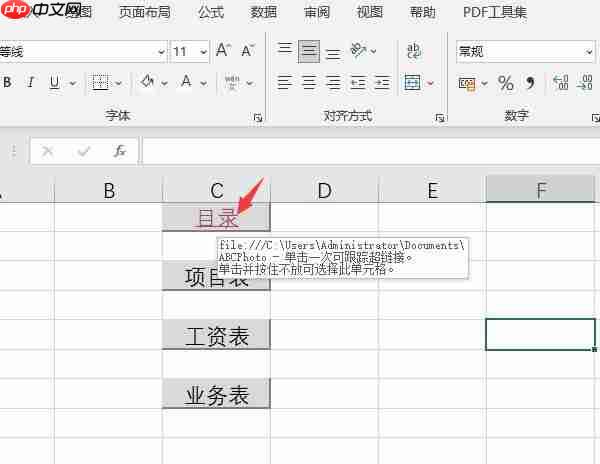Click the formula bar Cancel X icon
The height and width of the screenshot is (464, 600).
click(47, 151)
